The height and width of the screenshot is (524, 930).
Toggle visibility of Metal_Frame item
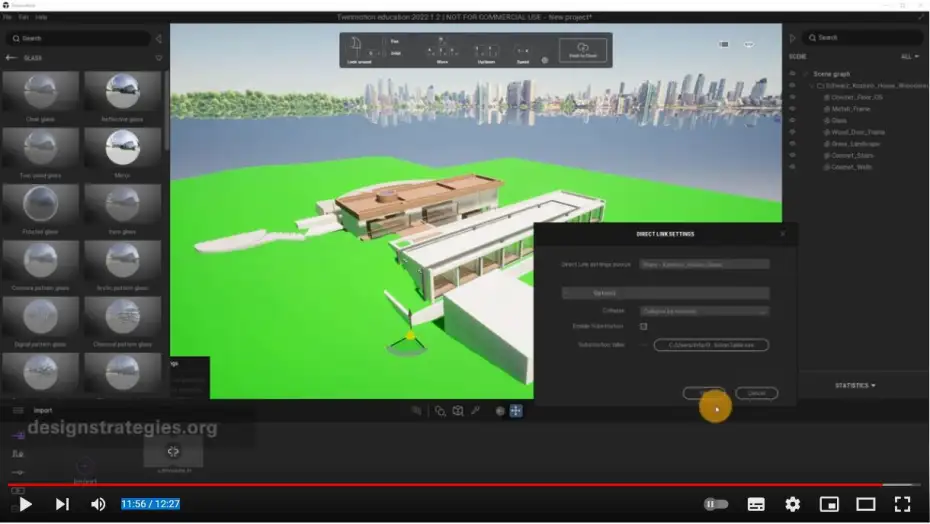pyautogui.click(x=792, y=109)
